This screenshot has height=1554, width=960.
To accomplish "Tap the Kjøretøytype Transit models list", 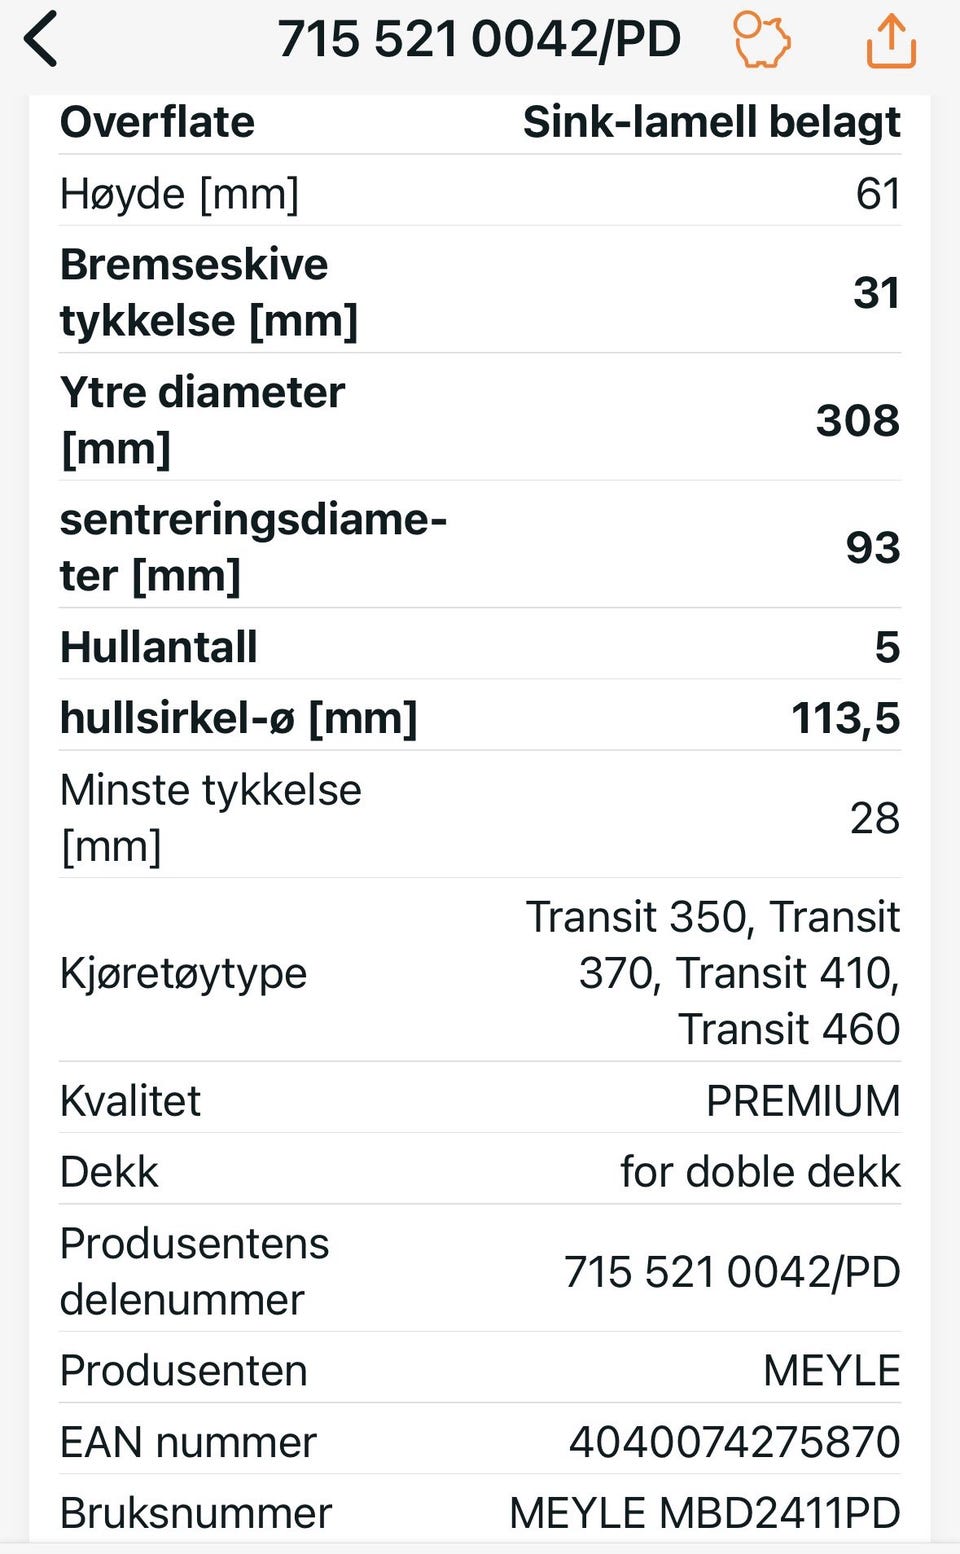I will click(x=713, y=973).
